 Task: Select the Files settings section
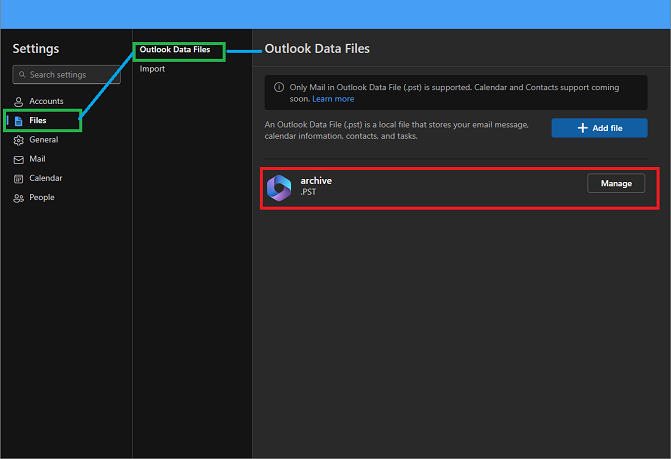point(42,121)
